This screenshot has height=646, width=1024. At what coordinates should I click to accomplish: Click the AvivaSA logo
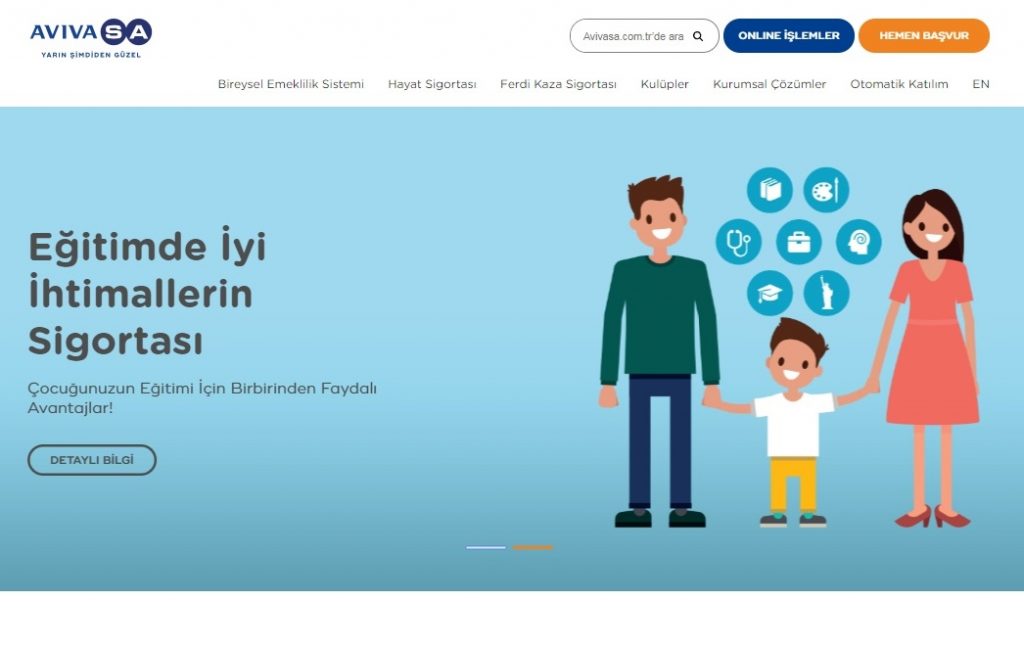[91, 37]
